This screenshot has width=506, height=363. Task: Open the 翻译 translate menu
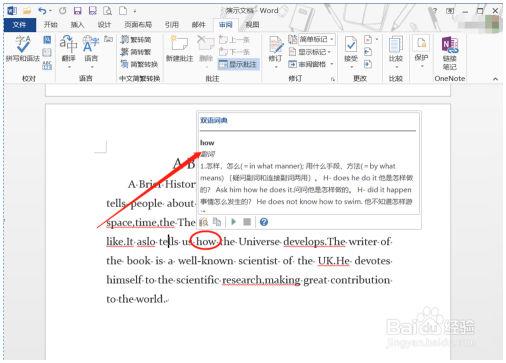[x=68, y=51]
